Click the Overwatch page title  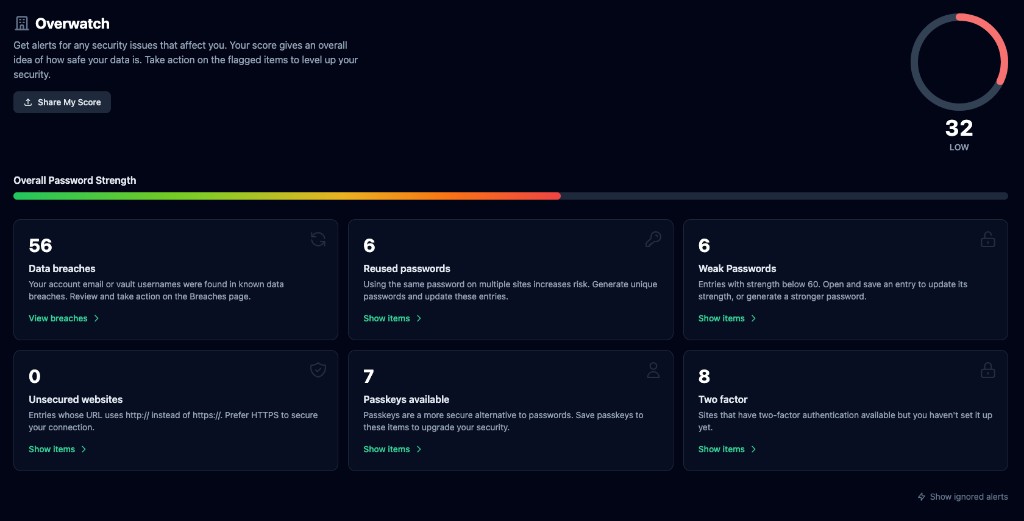pos(72,23)
